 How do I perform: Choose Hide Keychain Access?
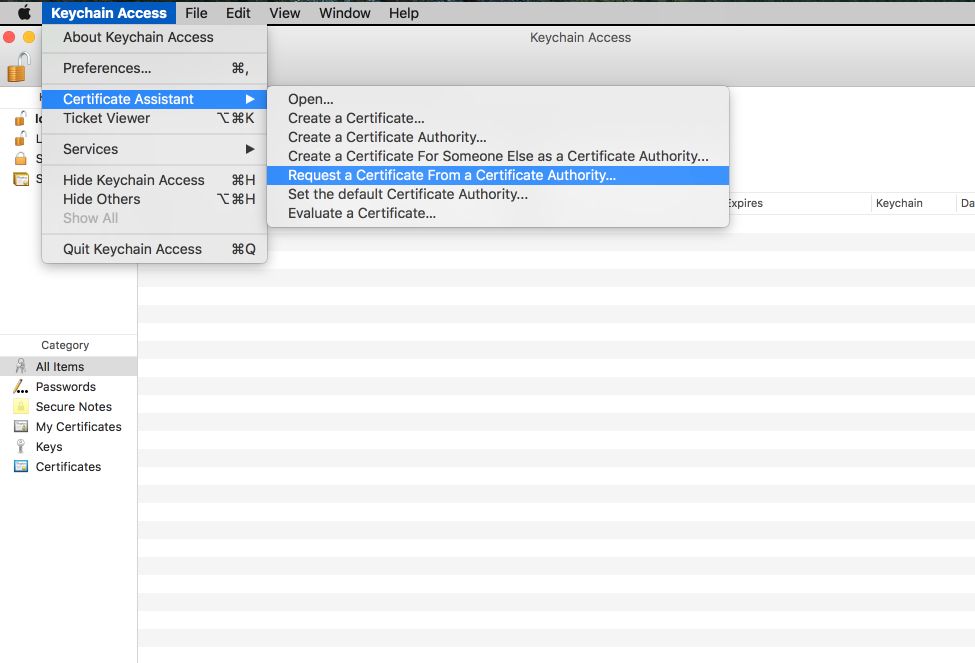coord(154,180)
